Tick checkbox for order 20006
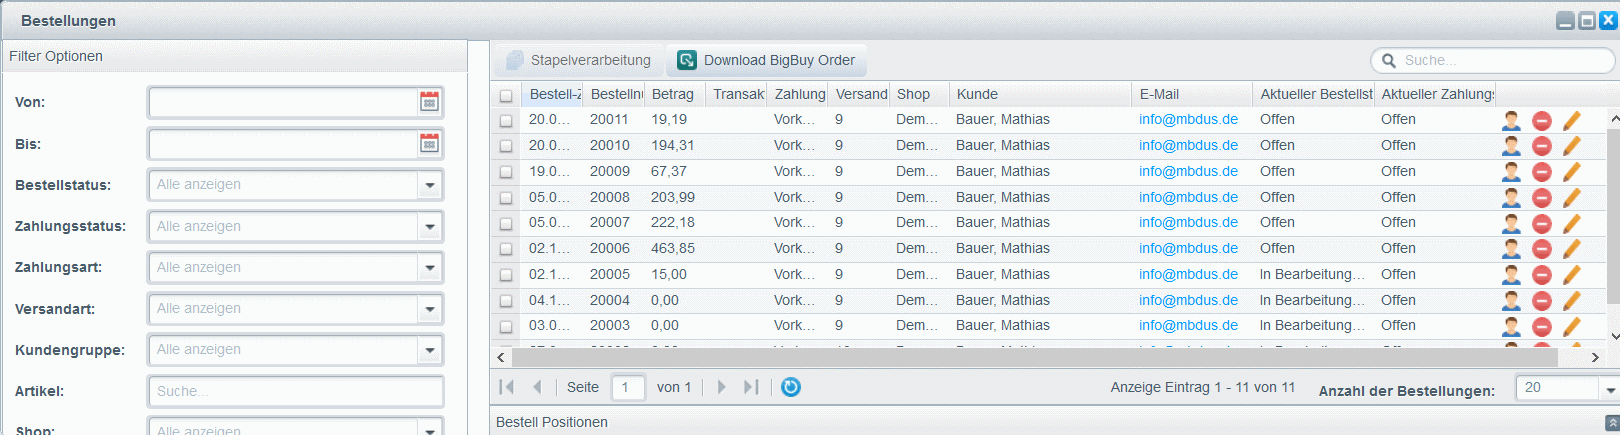The height and width of the screenshot is (435, 1620). (x=506, y=249)
